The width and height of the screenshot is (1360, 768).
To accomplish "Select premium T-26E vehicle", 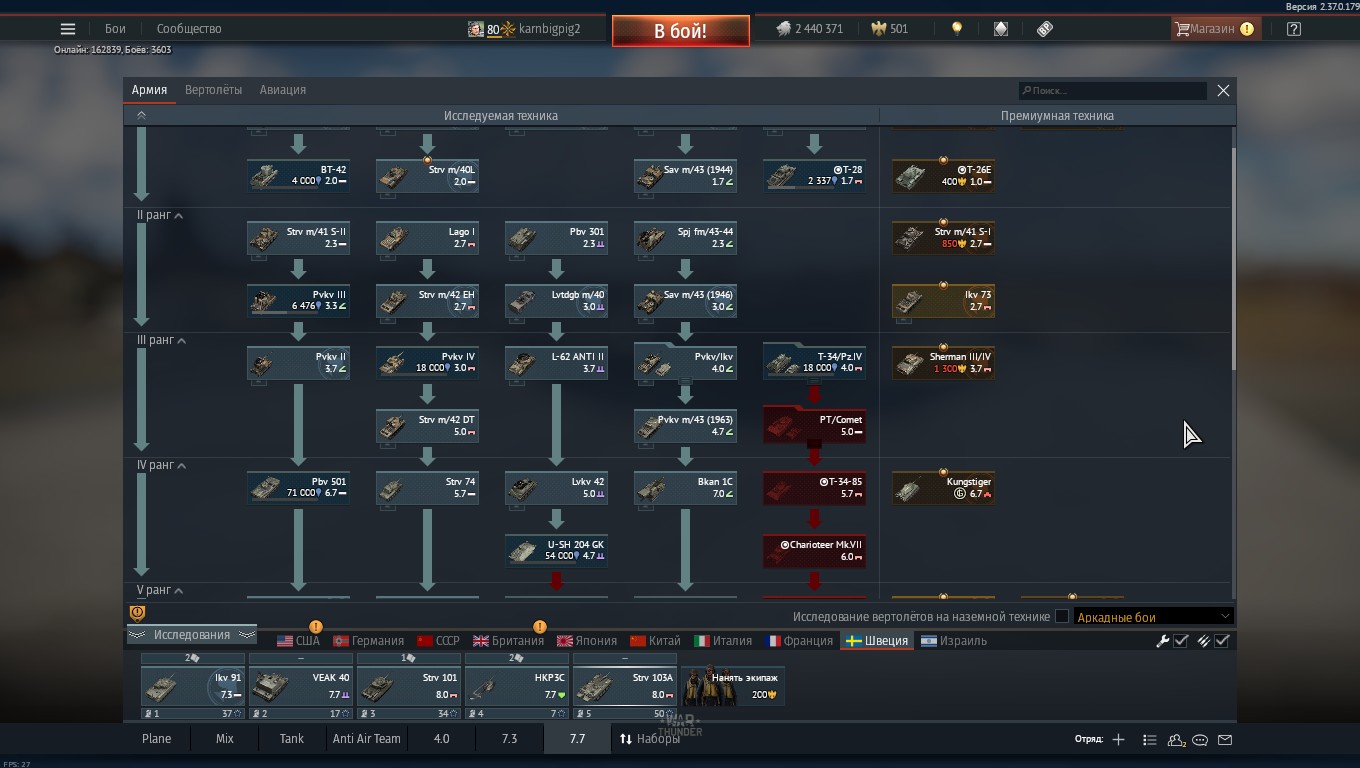I will (x=943, y=176).
